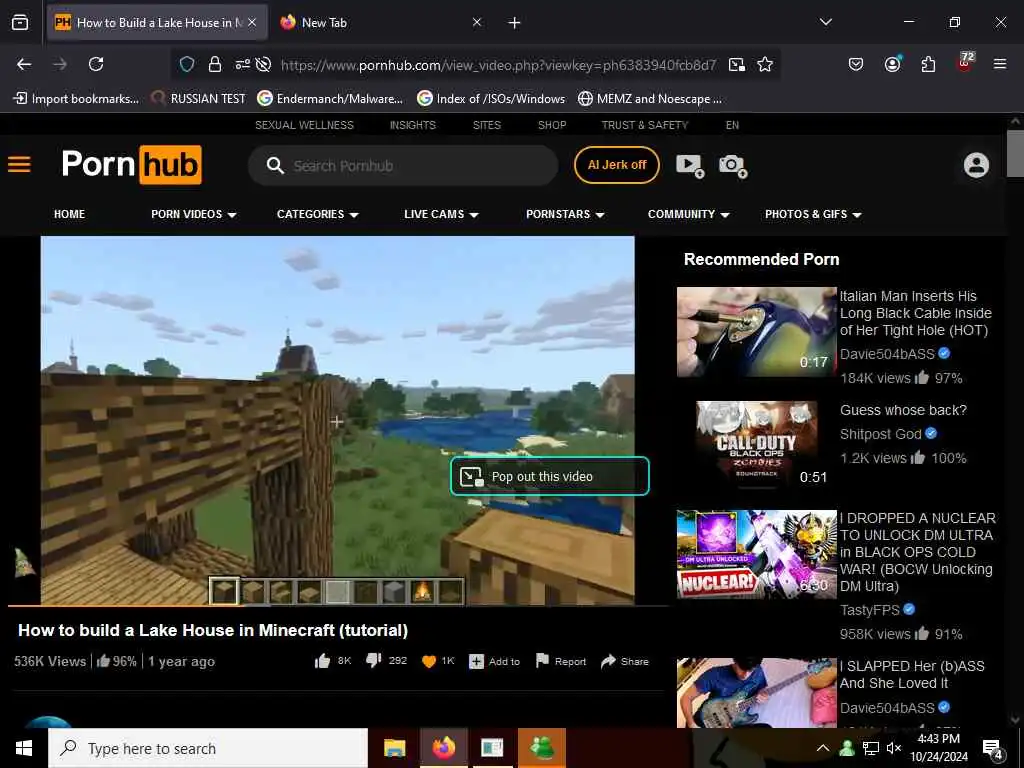Show hidden system tray icons chevron
The height and width of the screenshot is (768, 1024).
tap(823, 748)
